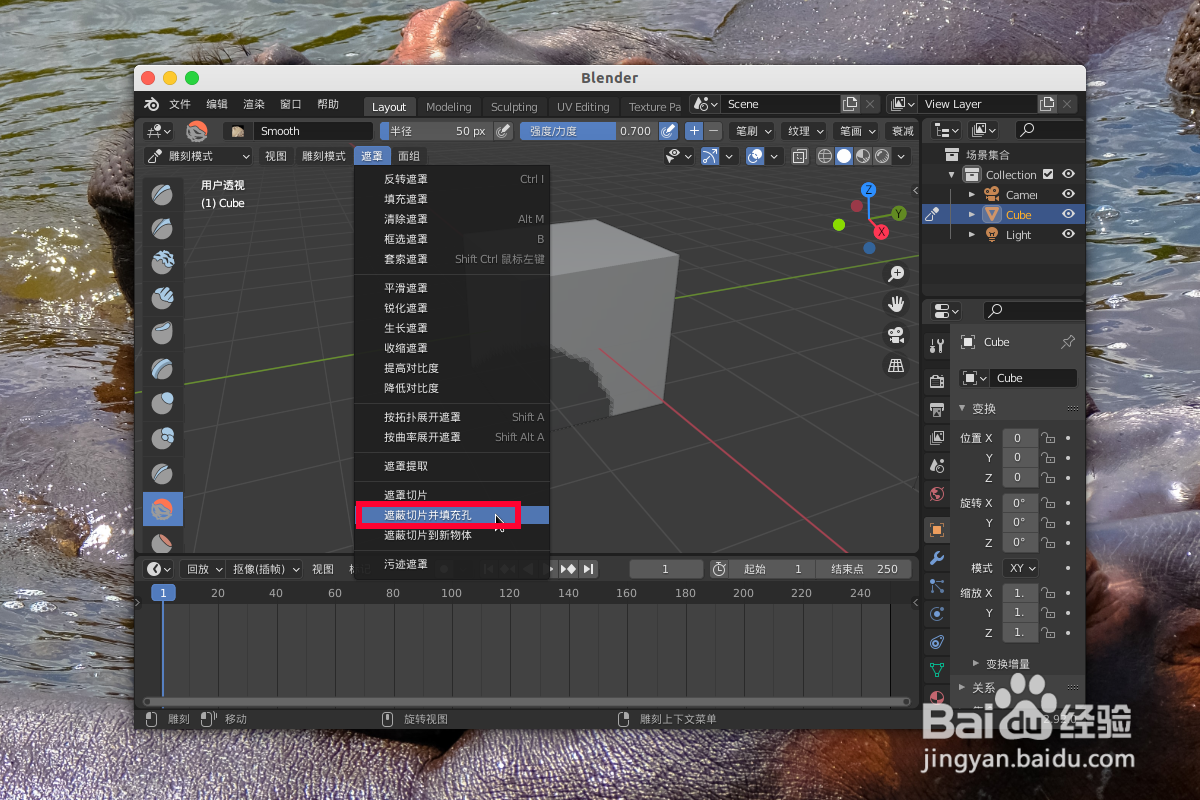Click the plus add direction button

coord(694,131)
